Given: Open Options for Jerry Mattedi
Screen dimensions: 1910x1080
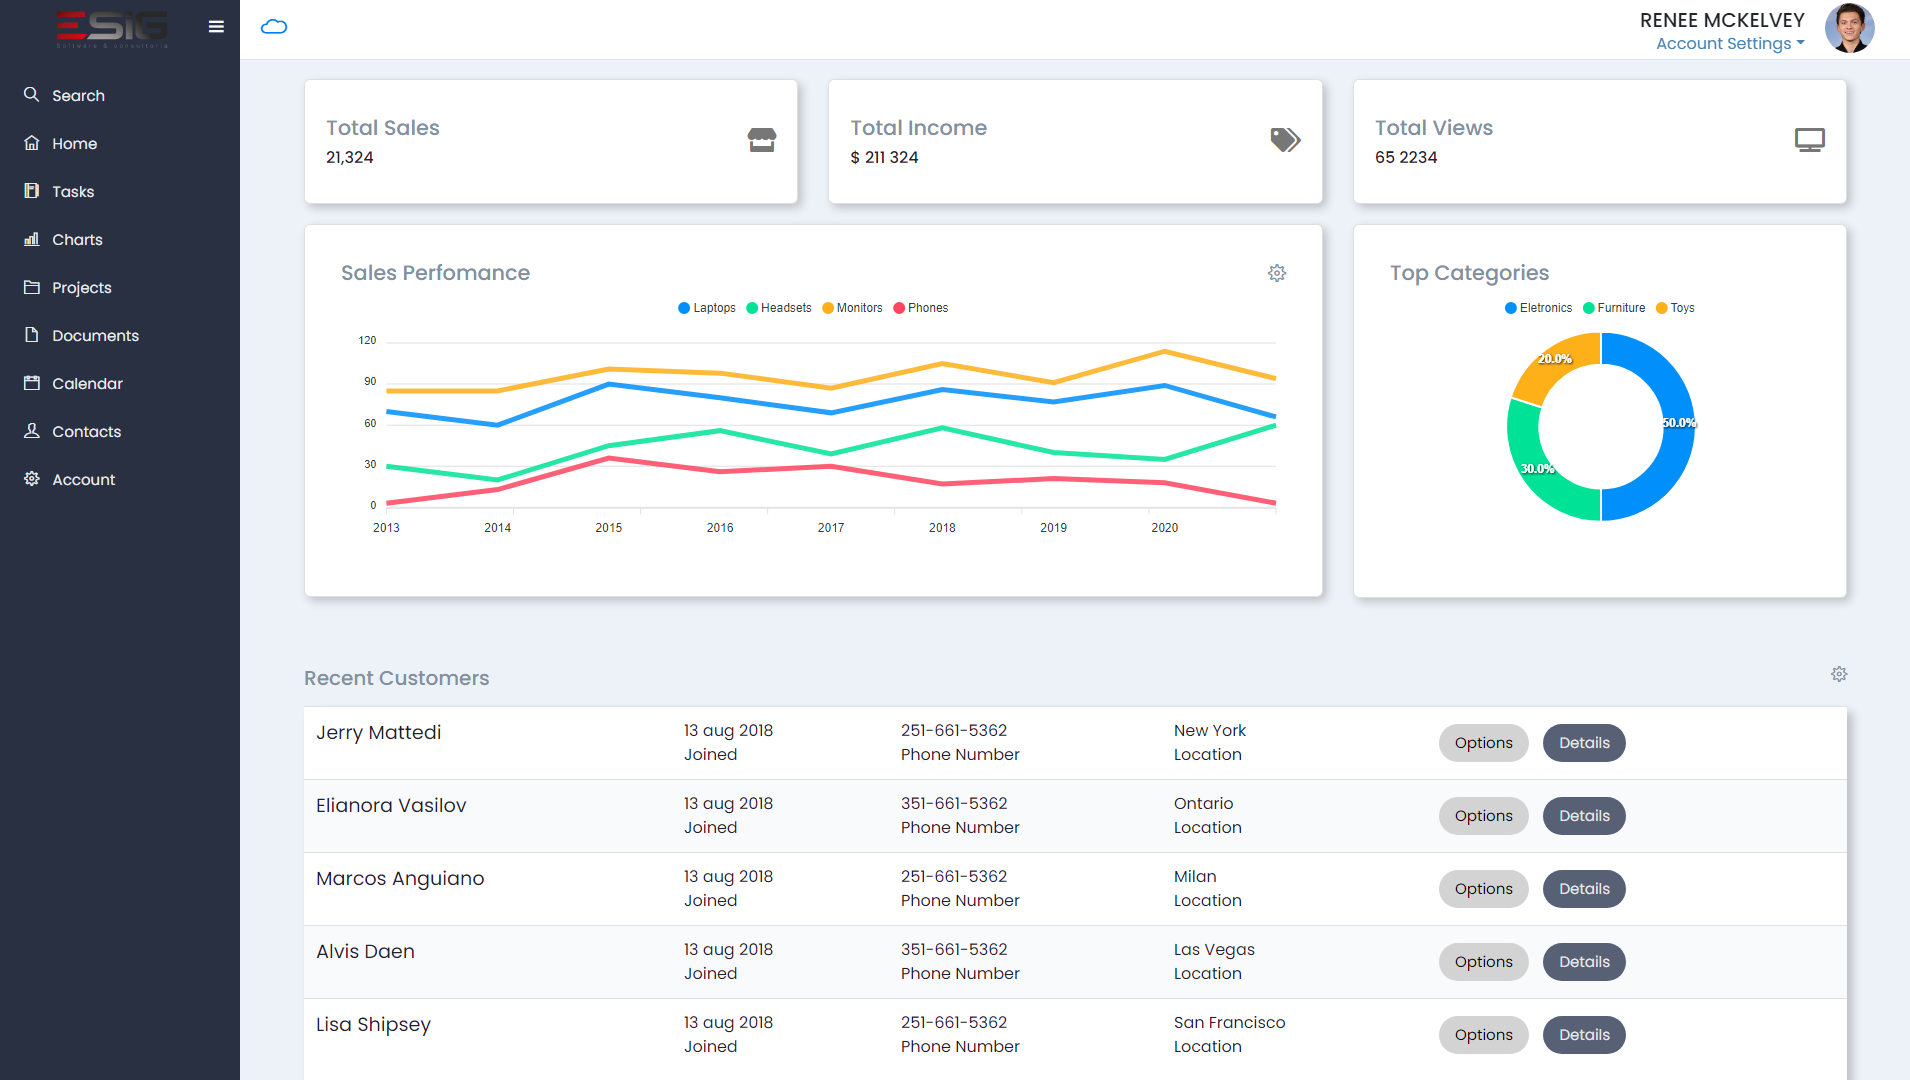Looking at the screenshot, I should [1483, 743].
